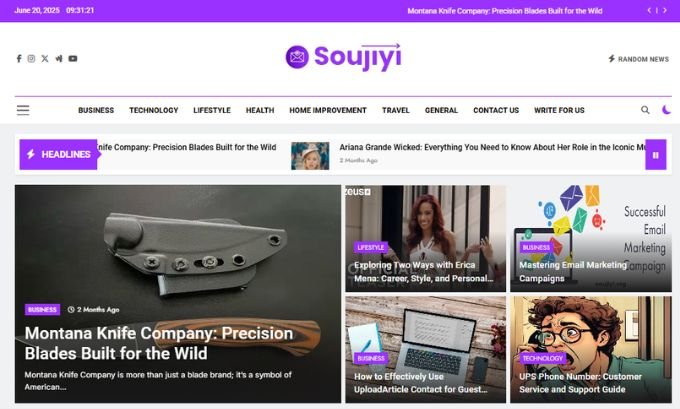Viewport: 680px width, 409px height.
Task: Open the X (Twitter) social icon
Action: pos(45,59)
